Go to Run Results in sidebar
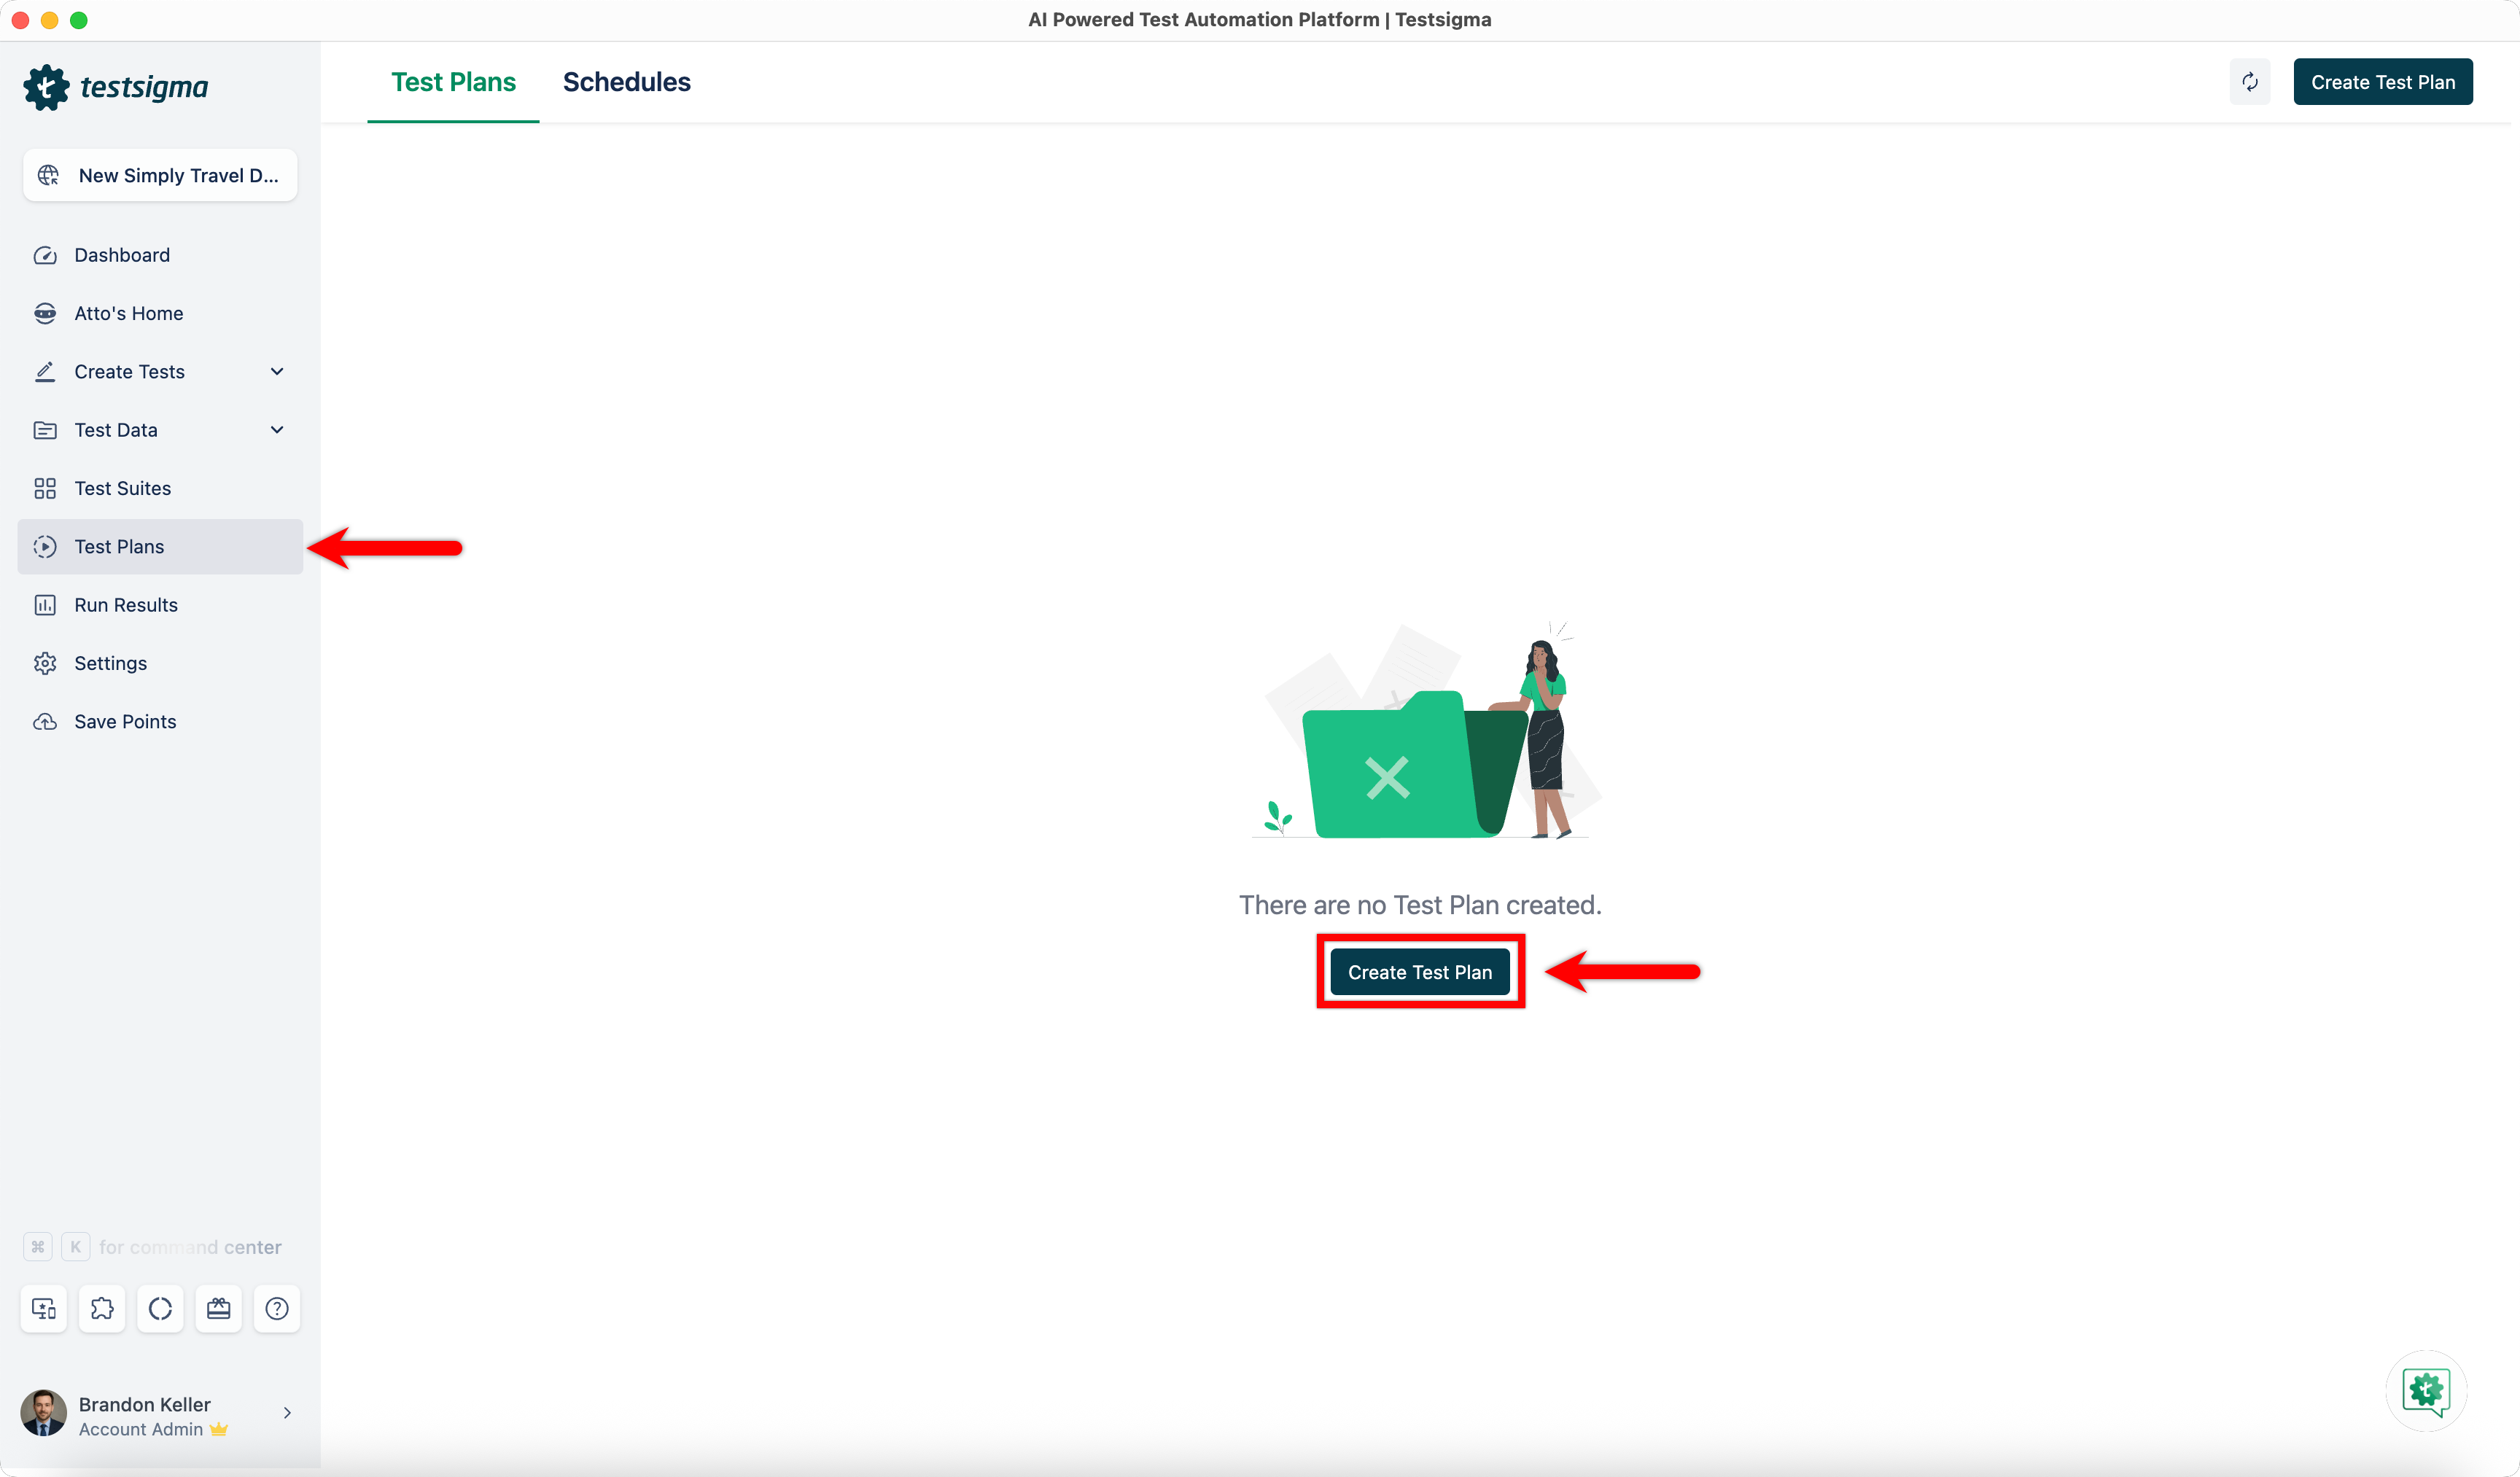Viewport: 2520px width, 1477px height. (x=126, y=605)
